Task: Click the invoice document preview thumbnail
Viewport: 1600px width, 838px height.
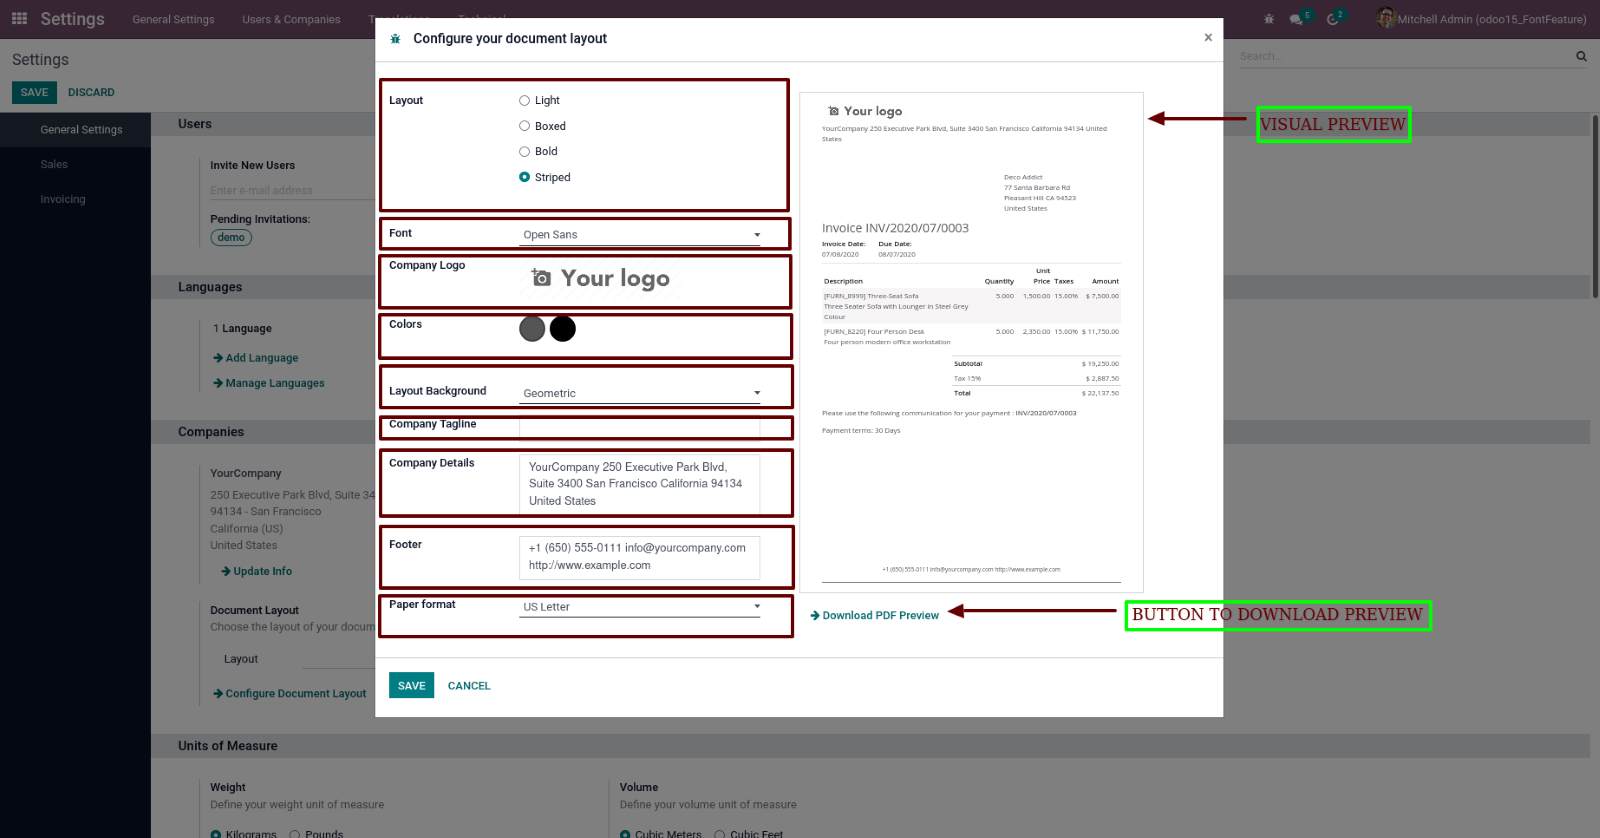Action: [971, 342]
